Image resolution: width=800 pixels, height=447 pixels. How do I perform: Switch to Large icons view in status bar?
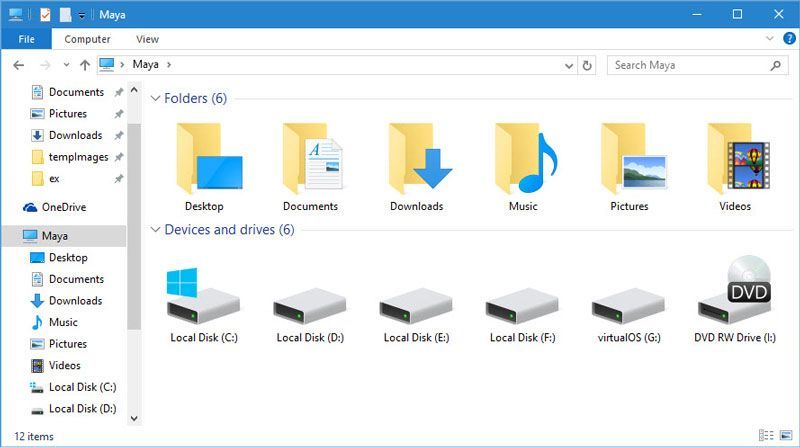click(786, 435)
